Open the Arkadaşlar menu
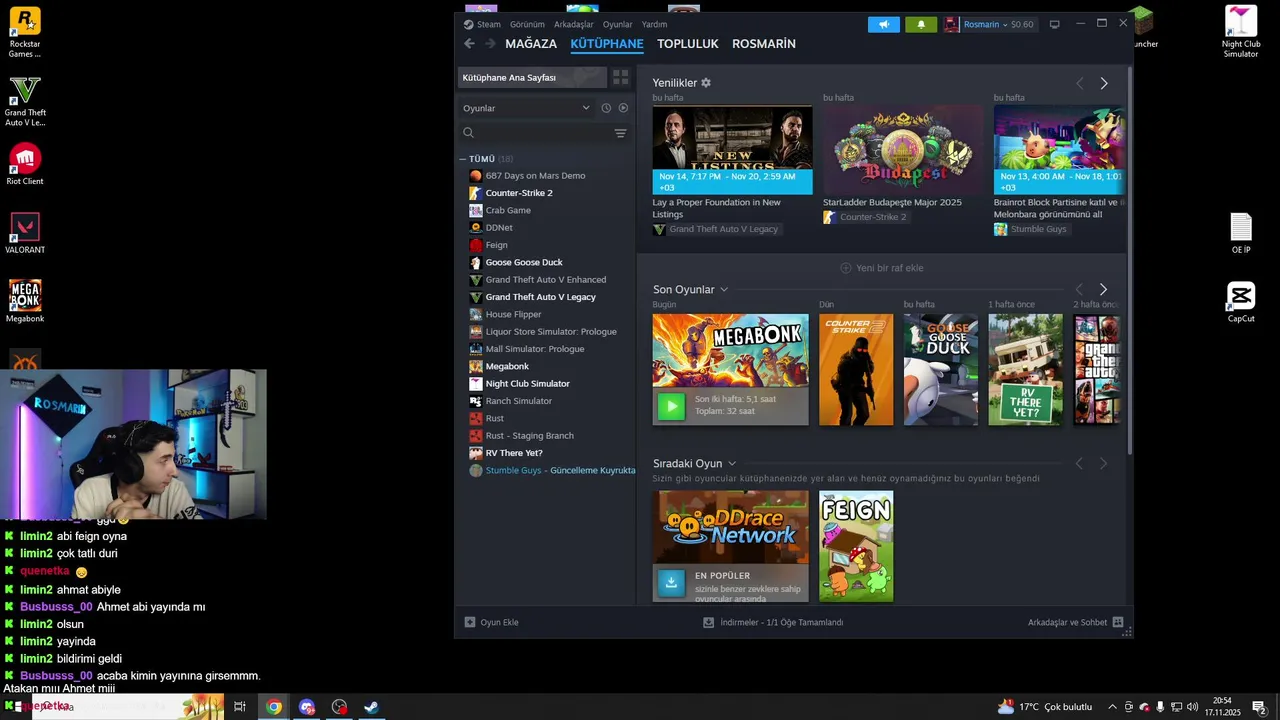The height and width of the screenshot is (720, 1280). click(574, 24)
